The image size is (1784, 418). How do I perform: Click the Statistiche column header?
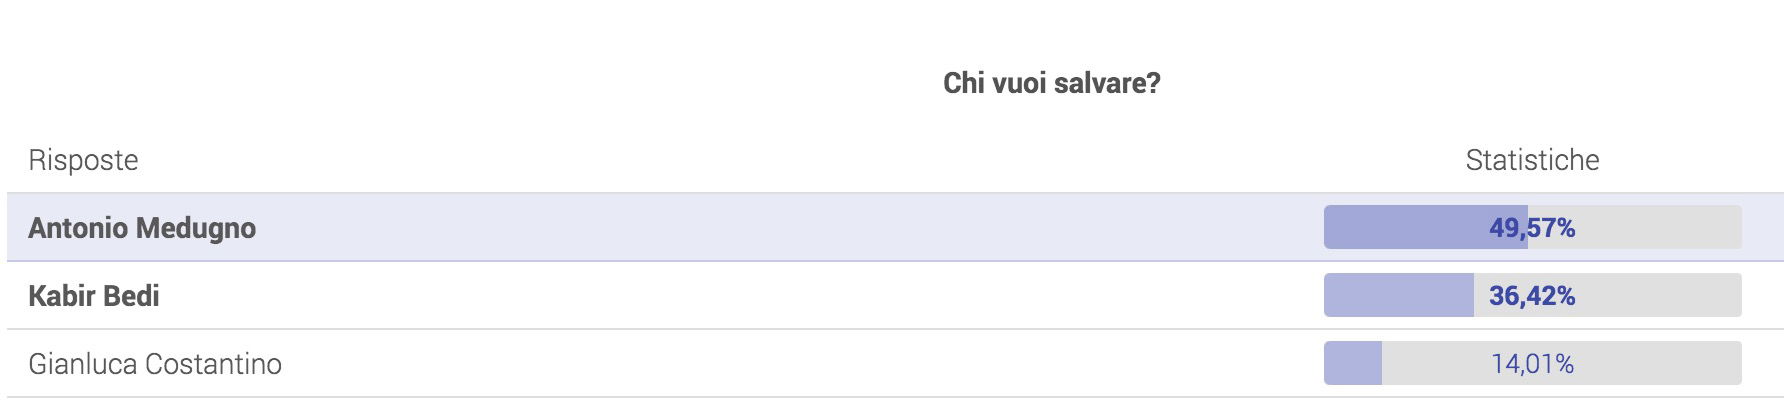(x=1532, y=160)
